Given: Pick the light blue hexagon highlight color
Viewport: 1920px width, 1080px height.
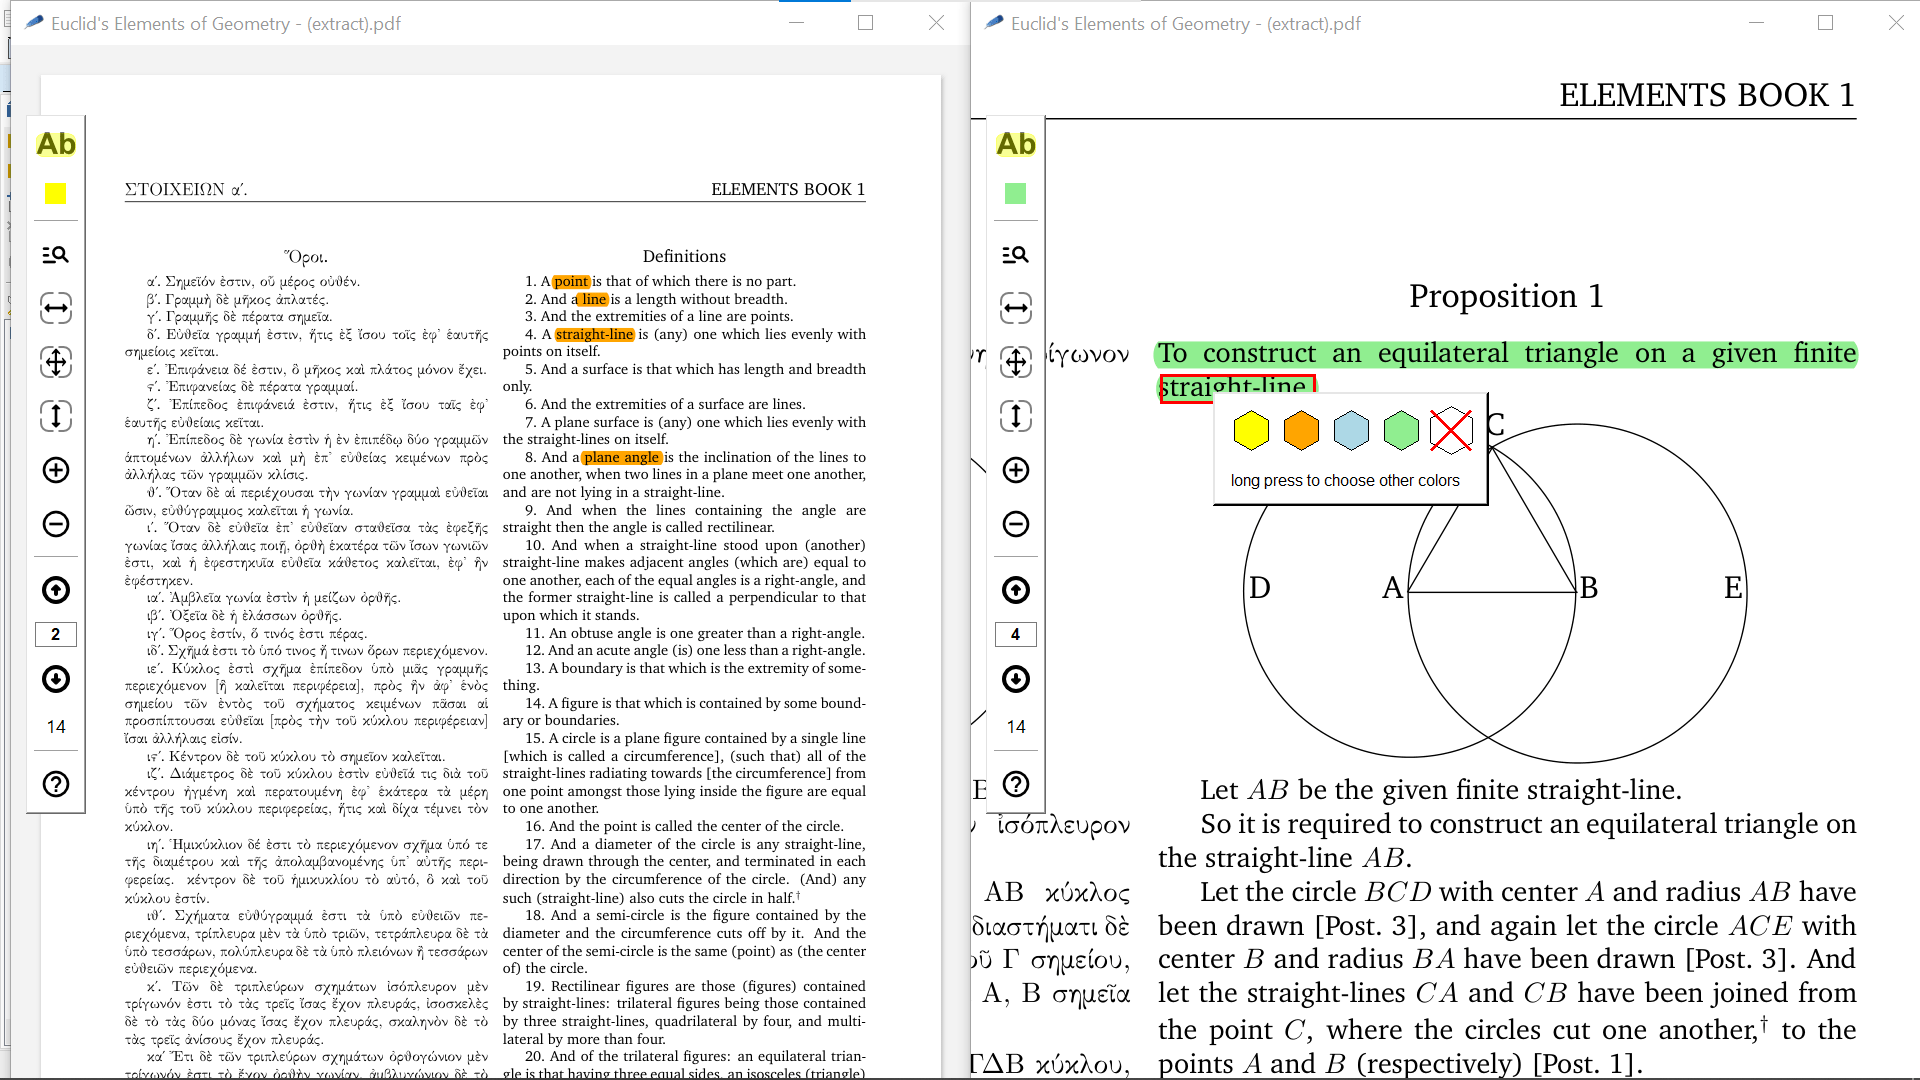Looking at the screenshot, I should pyautogui.click(x=1351, y=431).
